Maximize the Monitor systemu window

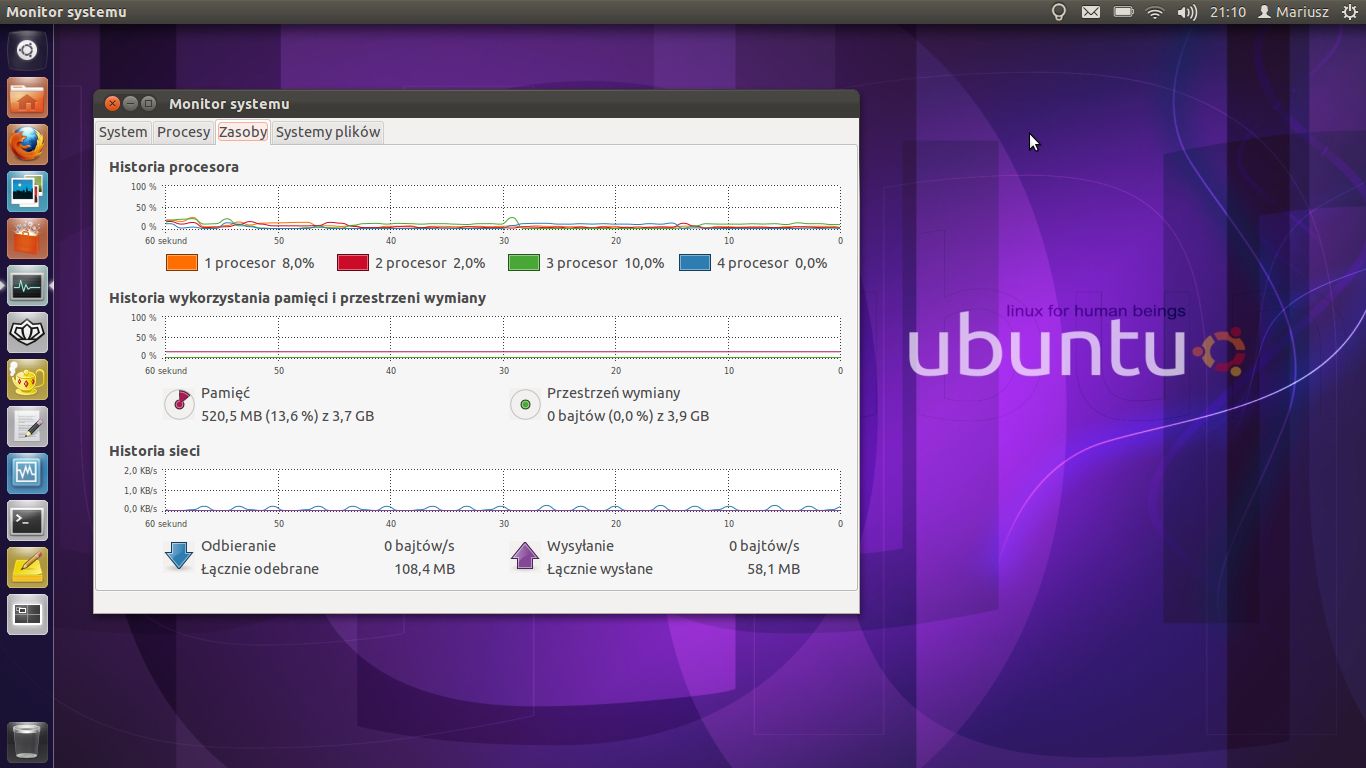point(149,103)
